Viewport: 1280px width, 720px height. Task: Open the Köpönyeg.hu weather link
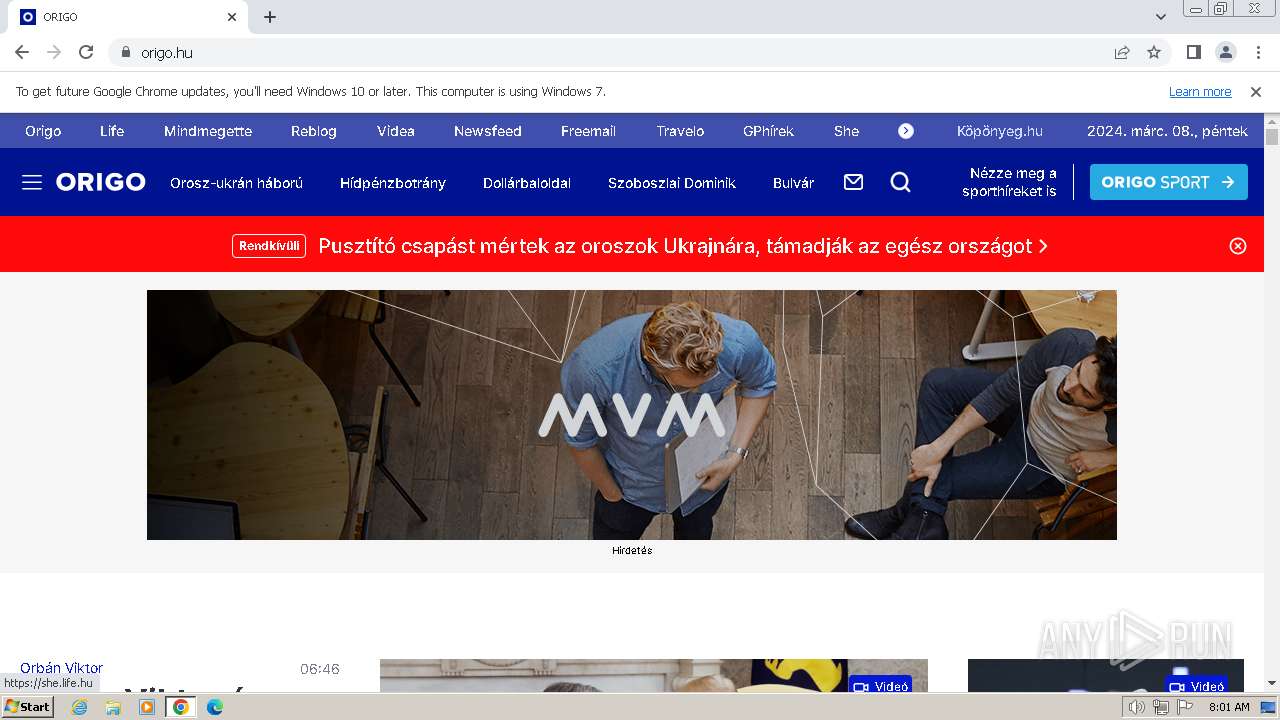pos(1000,131)
